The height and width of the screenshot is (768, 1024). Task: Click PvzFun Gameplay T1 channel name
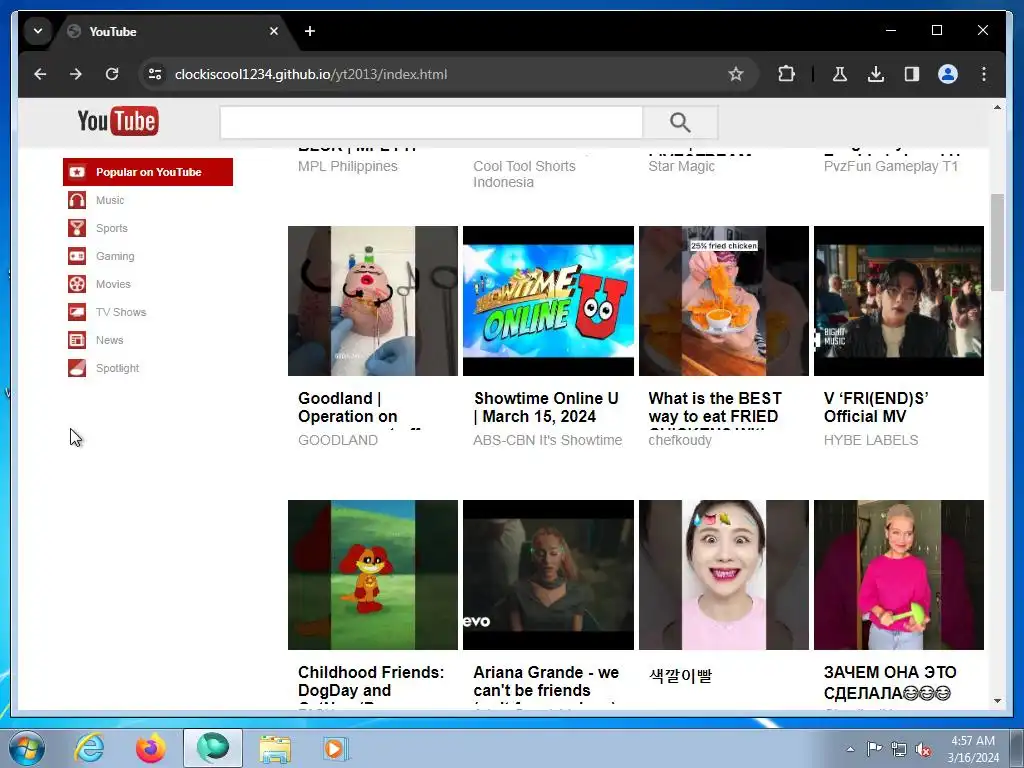pos(891,166)
